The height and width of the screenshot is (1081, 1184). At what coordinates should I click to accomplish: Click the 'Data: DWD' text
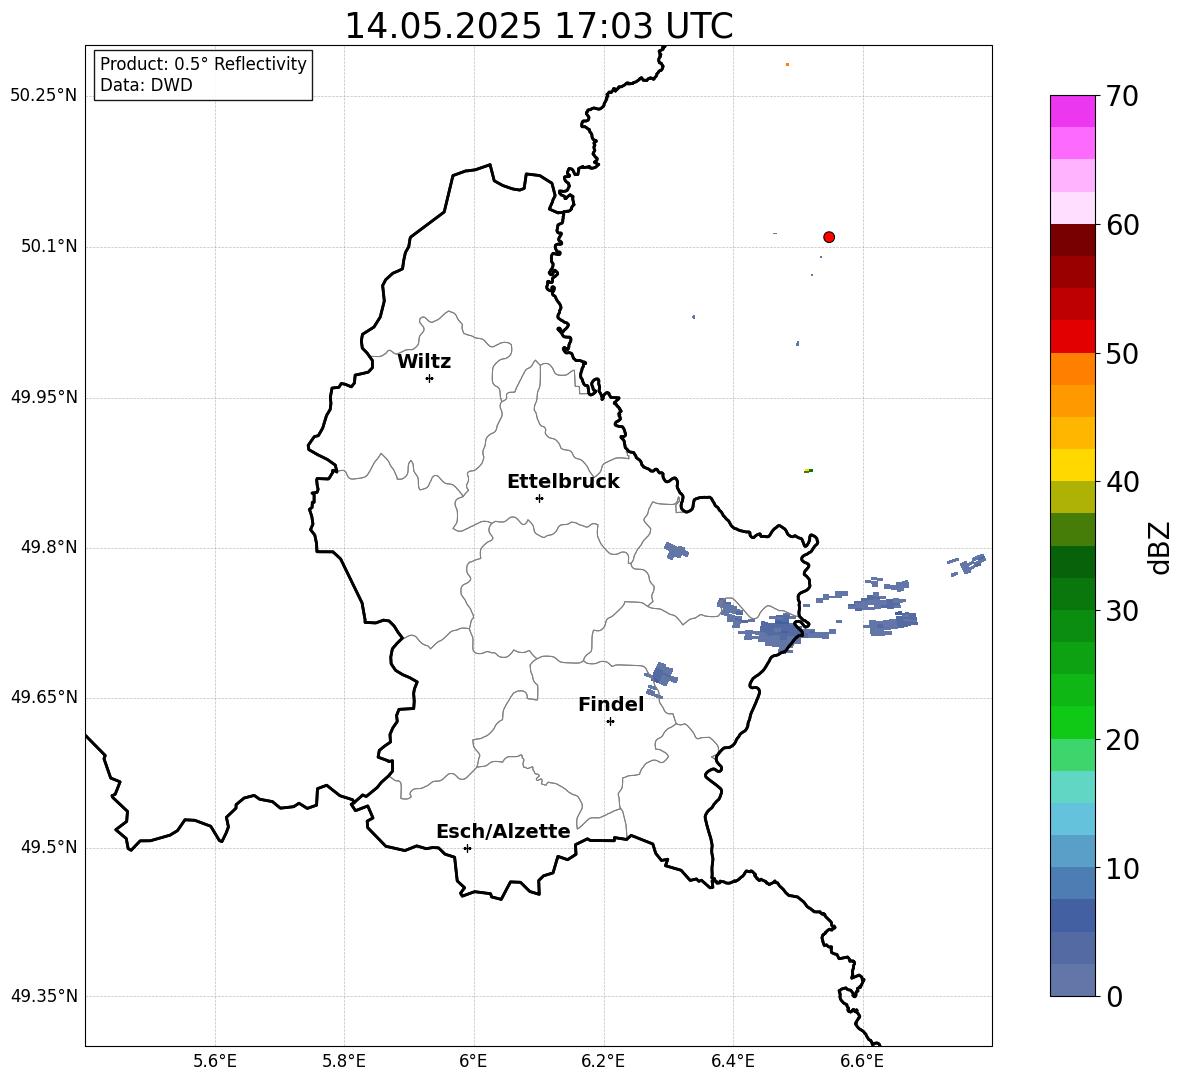pos(146,85)
